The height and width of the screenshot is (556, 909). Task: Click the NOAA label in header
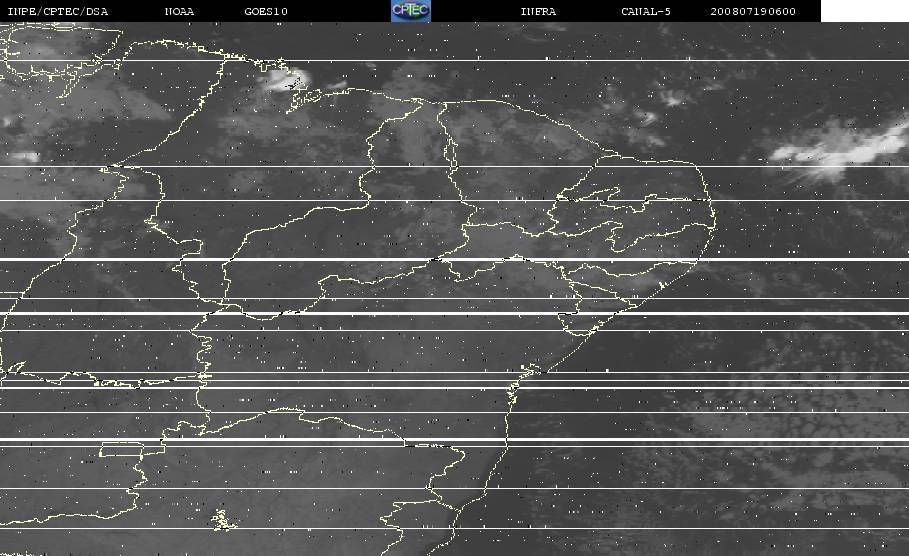179,11
